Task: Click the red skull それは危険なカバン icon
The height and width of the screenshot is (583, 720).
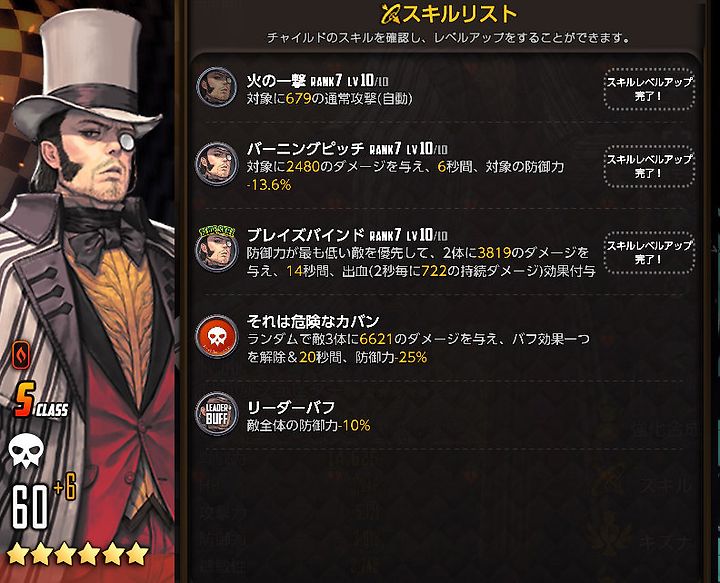Action: pos(216,337)
